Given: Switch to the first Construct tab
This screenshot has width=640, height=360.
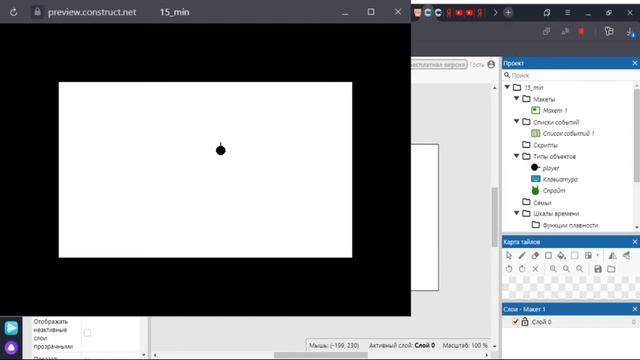Looking at the screenshot, I should tap(427, 13).
